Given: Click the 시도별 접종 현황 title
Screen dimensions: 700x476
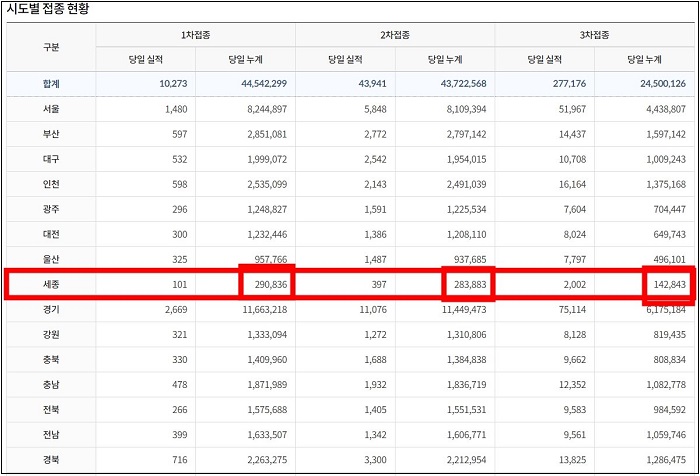Looking at the screenshot, I should pos(47,9).
